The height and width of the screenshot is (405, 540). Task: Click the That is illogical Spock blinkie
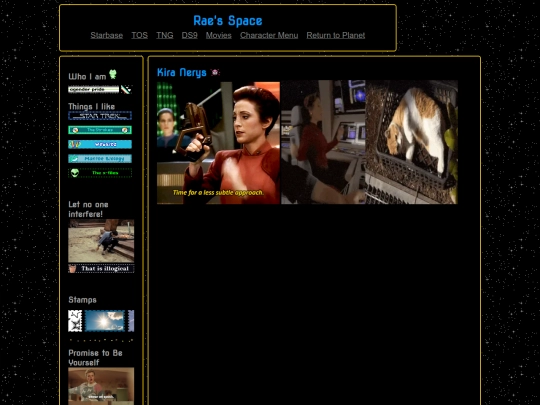(101, 269)
